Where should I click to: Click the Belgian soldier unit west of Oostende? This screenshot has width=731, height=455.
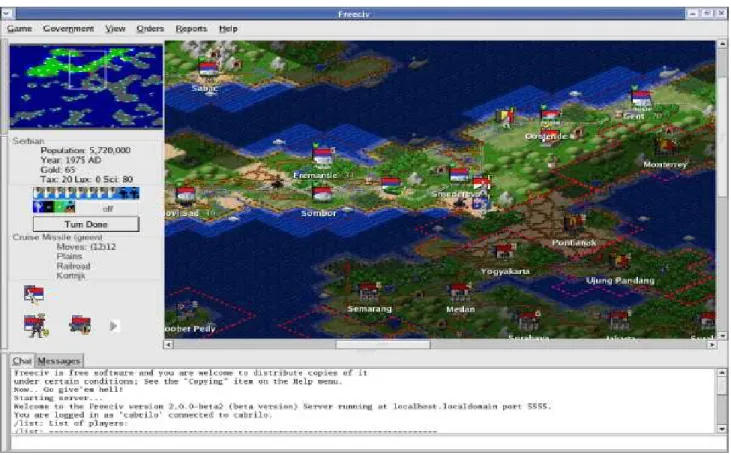coord(506,118)
